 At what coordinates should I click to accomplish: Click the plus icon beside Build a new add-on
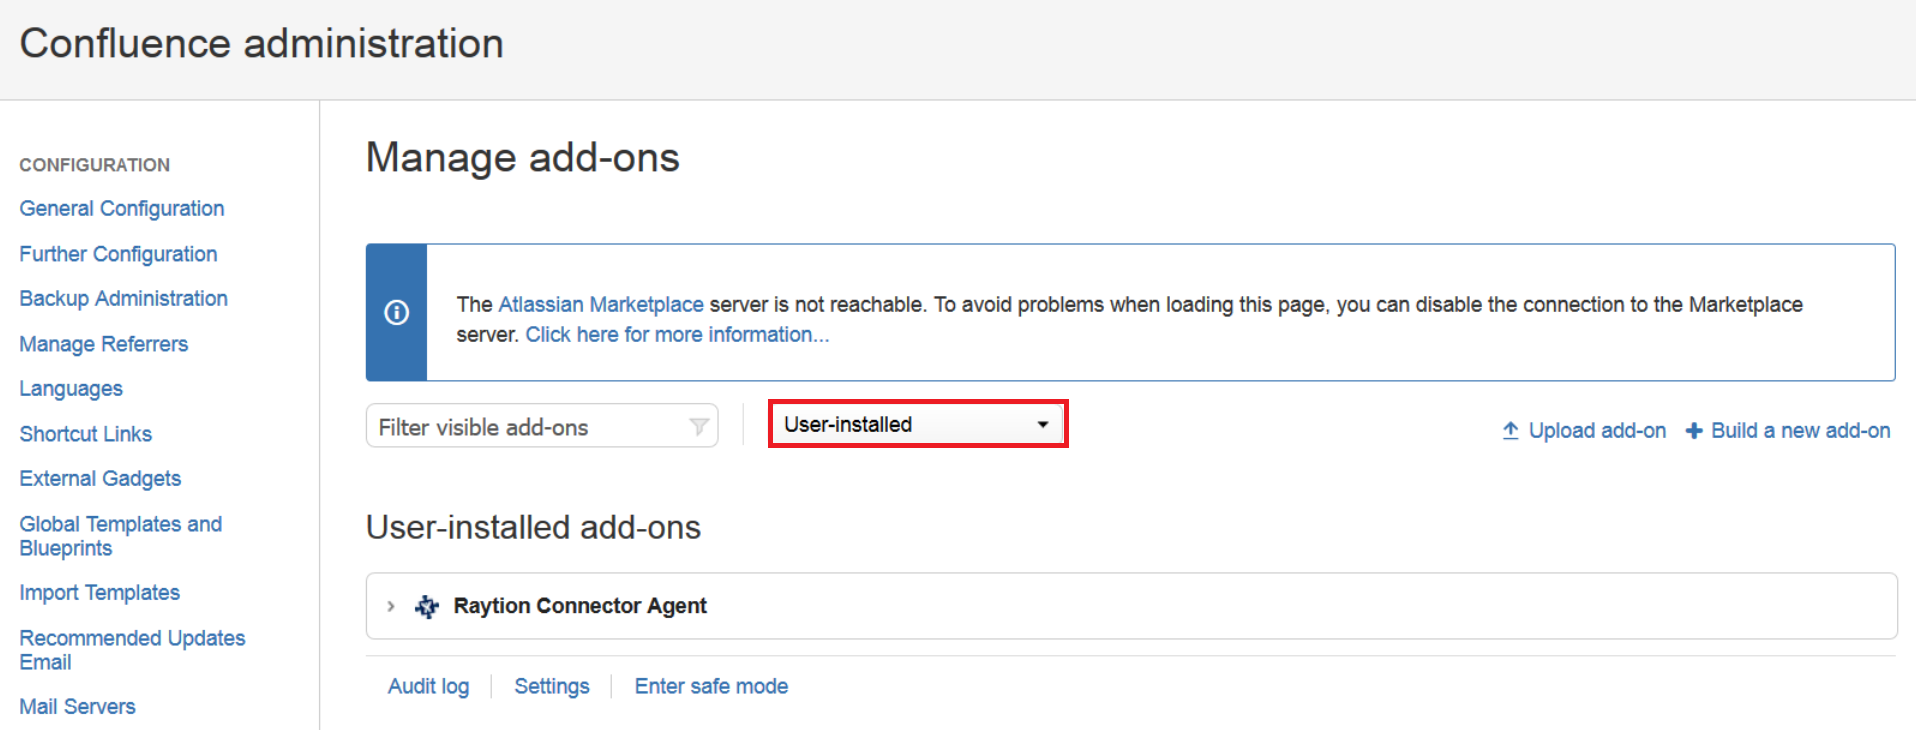tap(1694, 431)
